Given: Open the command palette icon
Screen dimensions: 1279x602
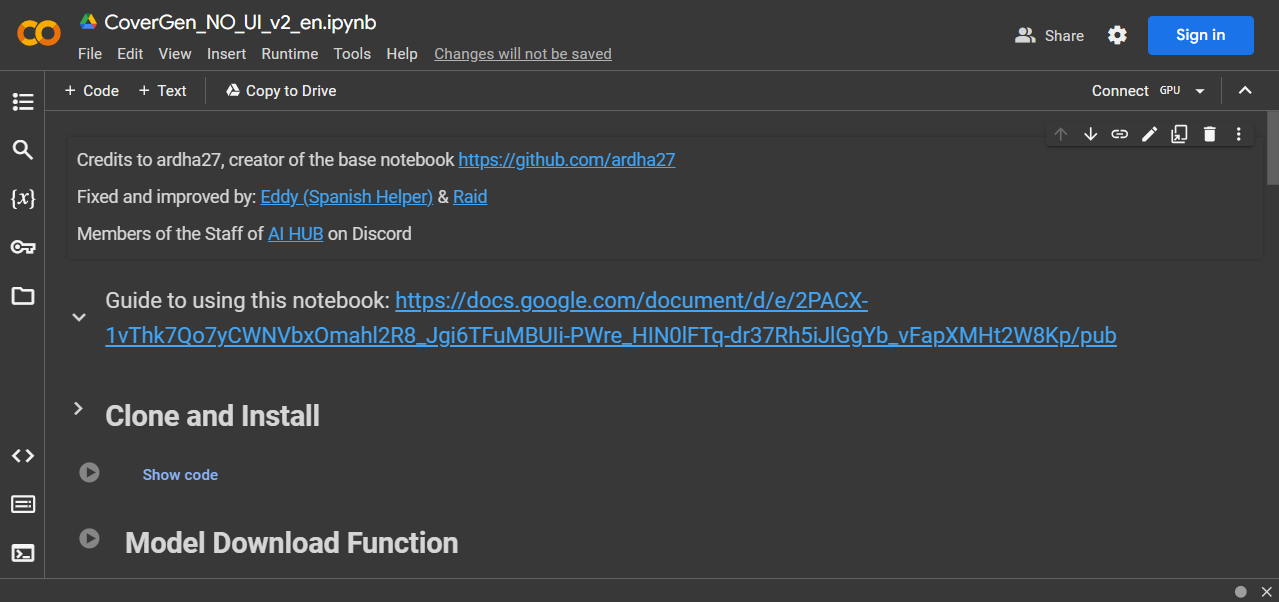Looking at the screenshot, I should click(22, 504).
